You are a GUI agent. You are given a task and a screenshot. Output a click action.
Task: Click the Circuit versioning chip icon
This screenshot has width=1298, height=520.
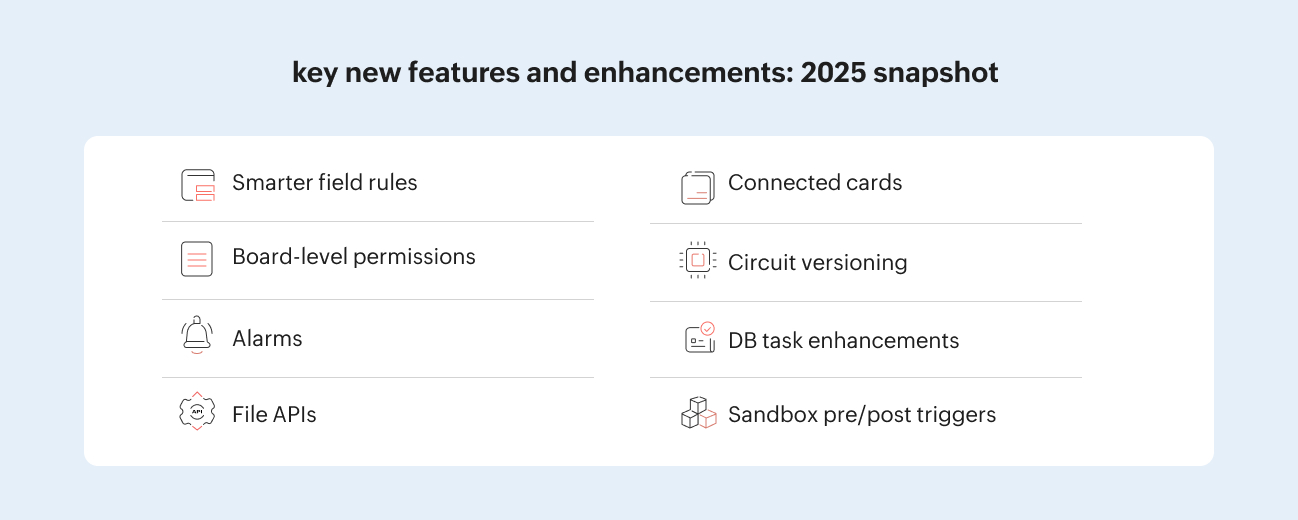698,260
